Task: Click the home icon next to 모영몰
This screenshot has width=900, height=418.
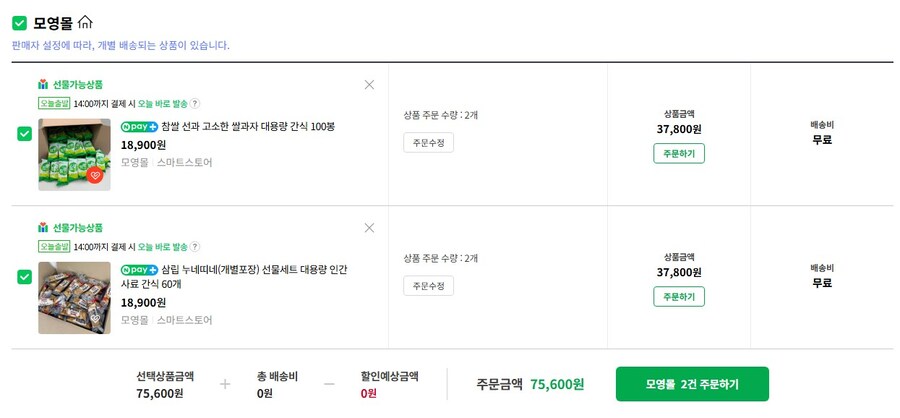Action: click(x=85, y=22)
